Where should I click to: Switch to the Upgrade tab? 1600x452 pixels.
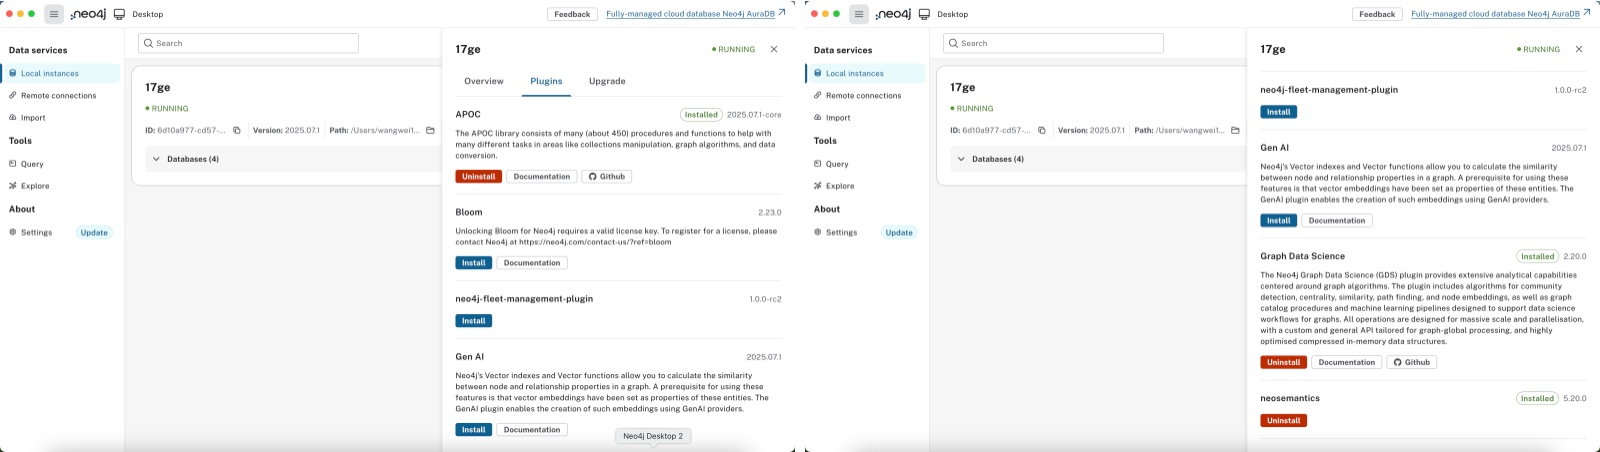(607, 81)
